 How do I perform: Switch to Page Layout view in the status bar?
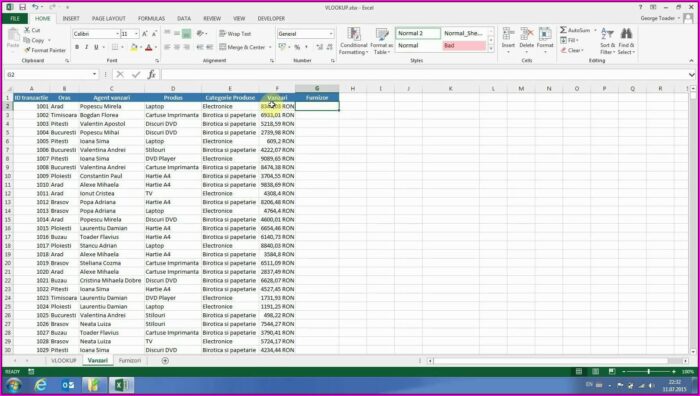click(596, 371)
